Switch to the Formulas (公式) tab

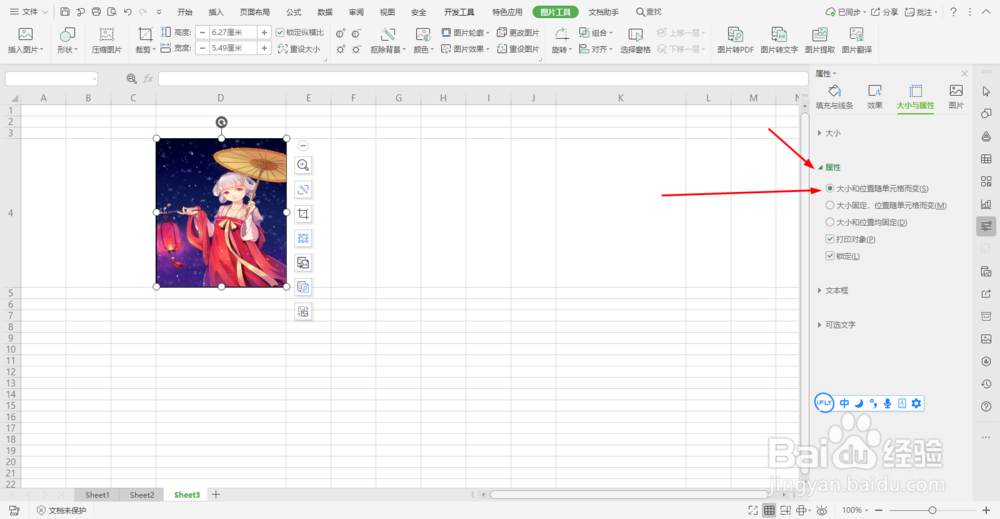click(294, 12)
